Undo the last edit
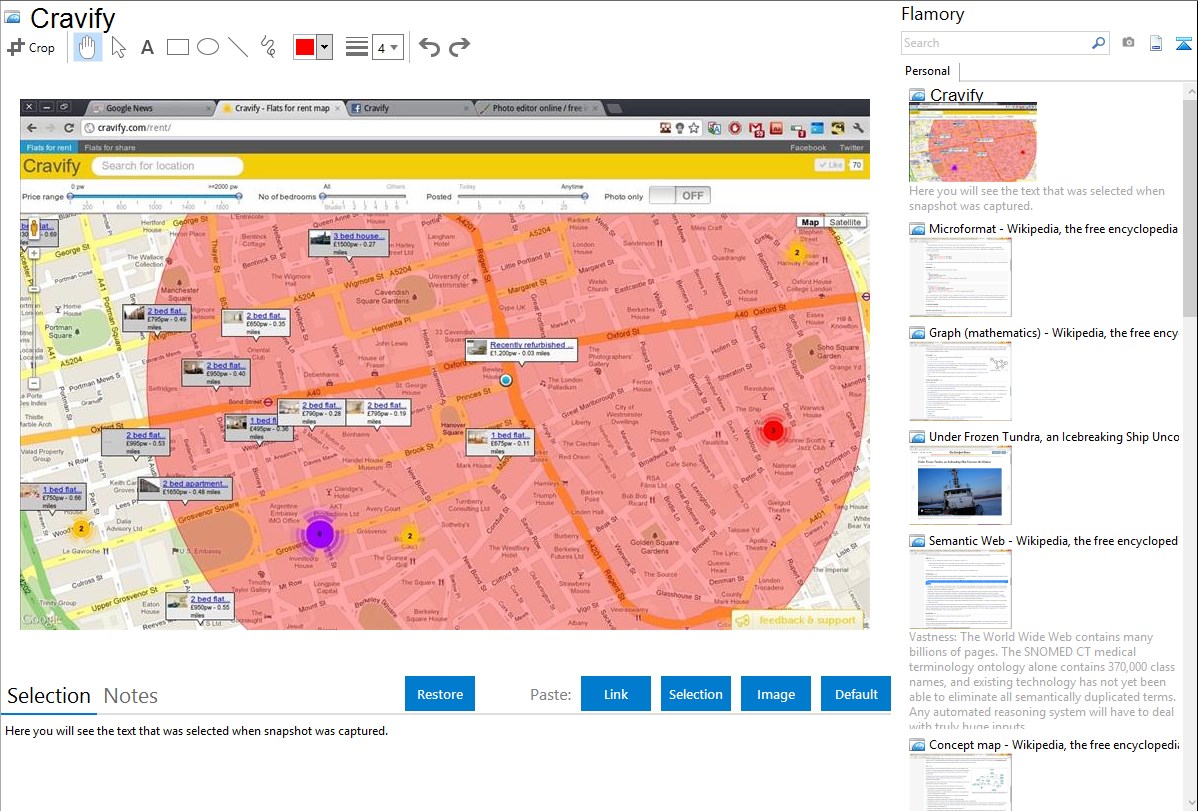The image size is (1198, 811). point(429,47)
